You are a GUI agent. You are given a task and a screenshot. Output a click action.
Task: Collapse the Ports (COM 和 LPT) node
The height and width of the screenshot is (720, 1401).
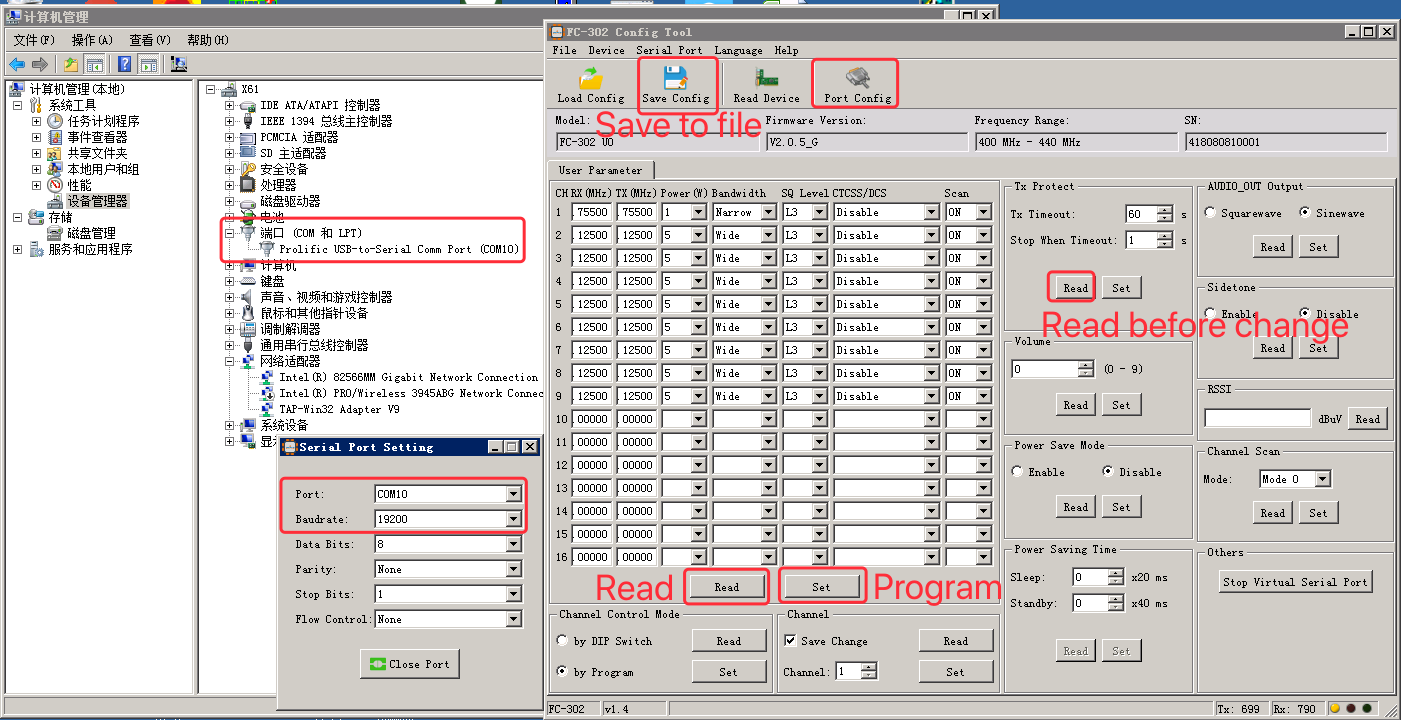pyautogui.click(x=229, y=233)
